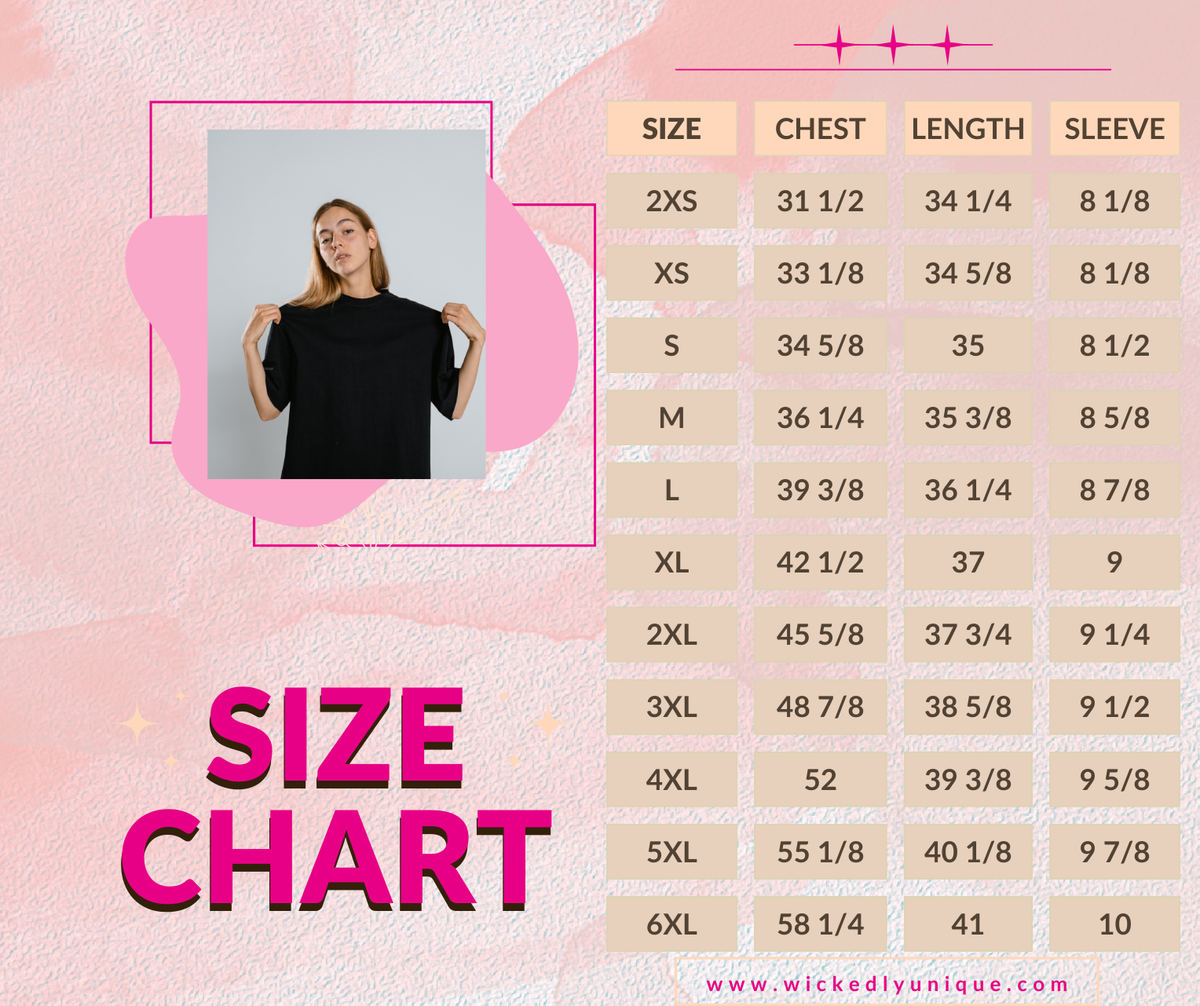This screenshot has width=1200, height=1006.
Task: Click the middle pink sparkle star at top
Action: [x=894, y=45]
